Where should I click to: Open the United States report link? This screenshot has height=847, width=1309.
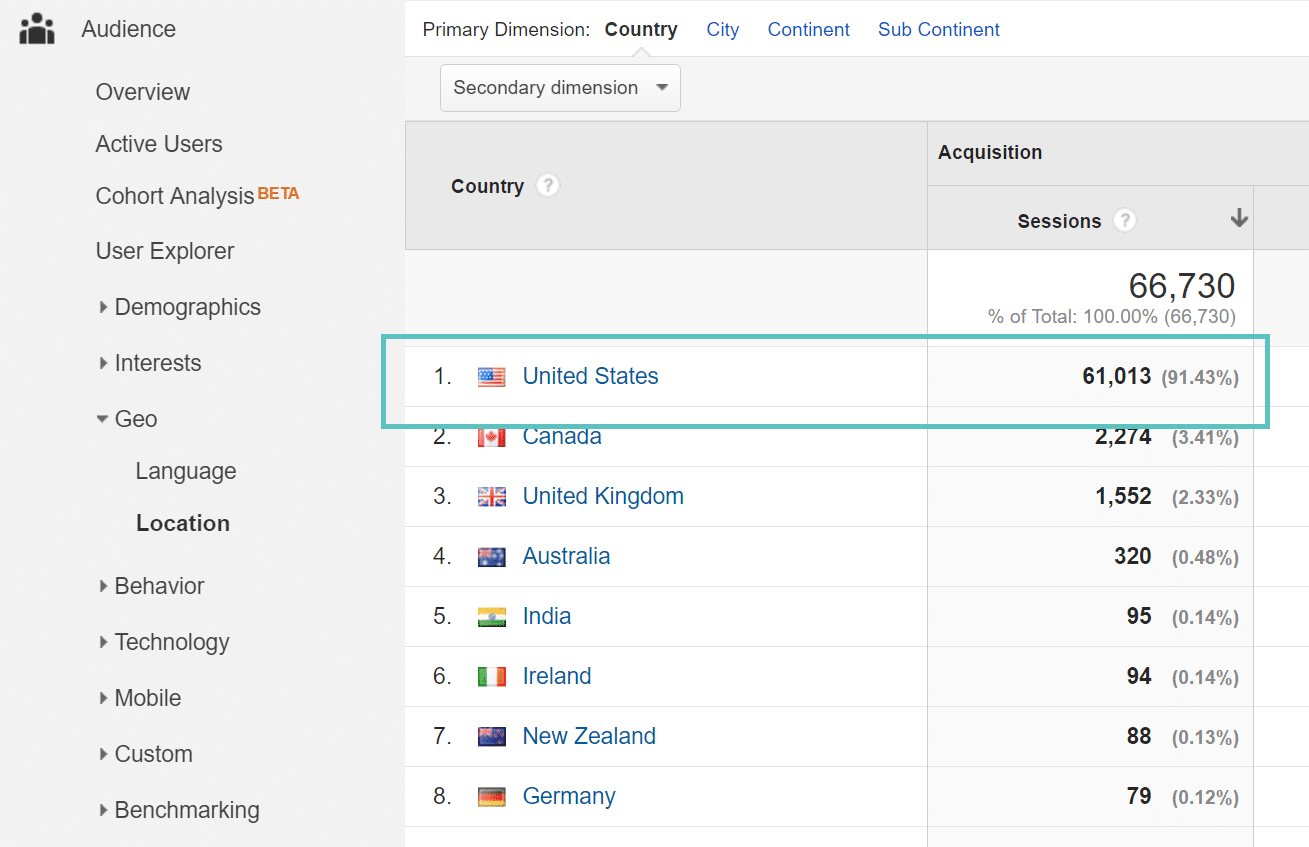(590, 376)
